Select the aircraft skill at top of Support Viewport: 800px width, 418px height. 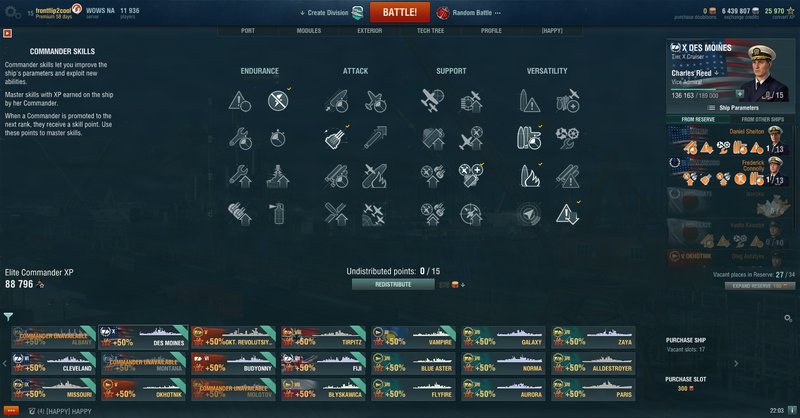tap(432, 101)
